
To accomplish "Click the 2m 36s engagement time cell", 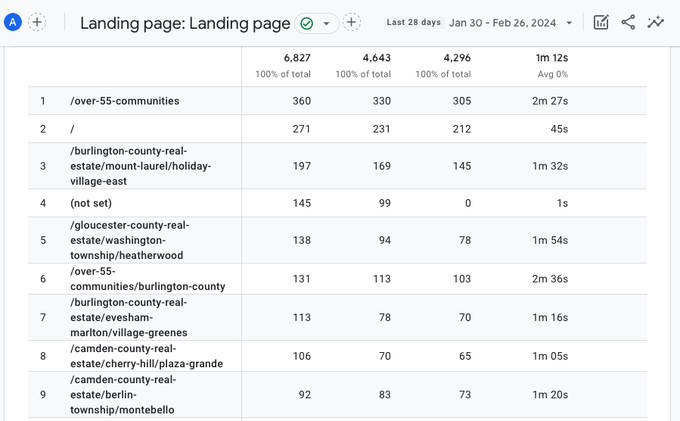I will [550, 279].
